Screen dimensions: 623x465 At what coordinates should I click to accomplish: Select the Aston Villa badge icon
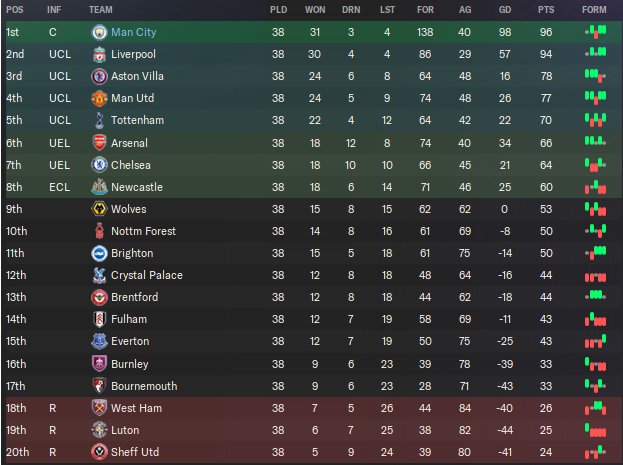pyautogui.click(x=98, y=76)
